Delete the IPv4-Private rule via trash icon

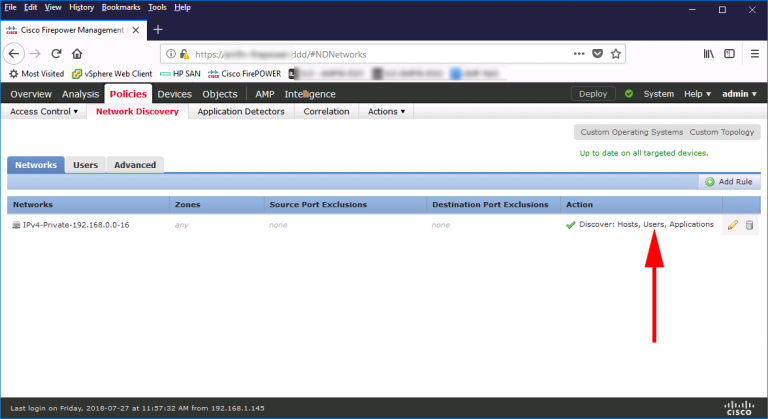(749, 225)
